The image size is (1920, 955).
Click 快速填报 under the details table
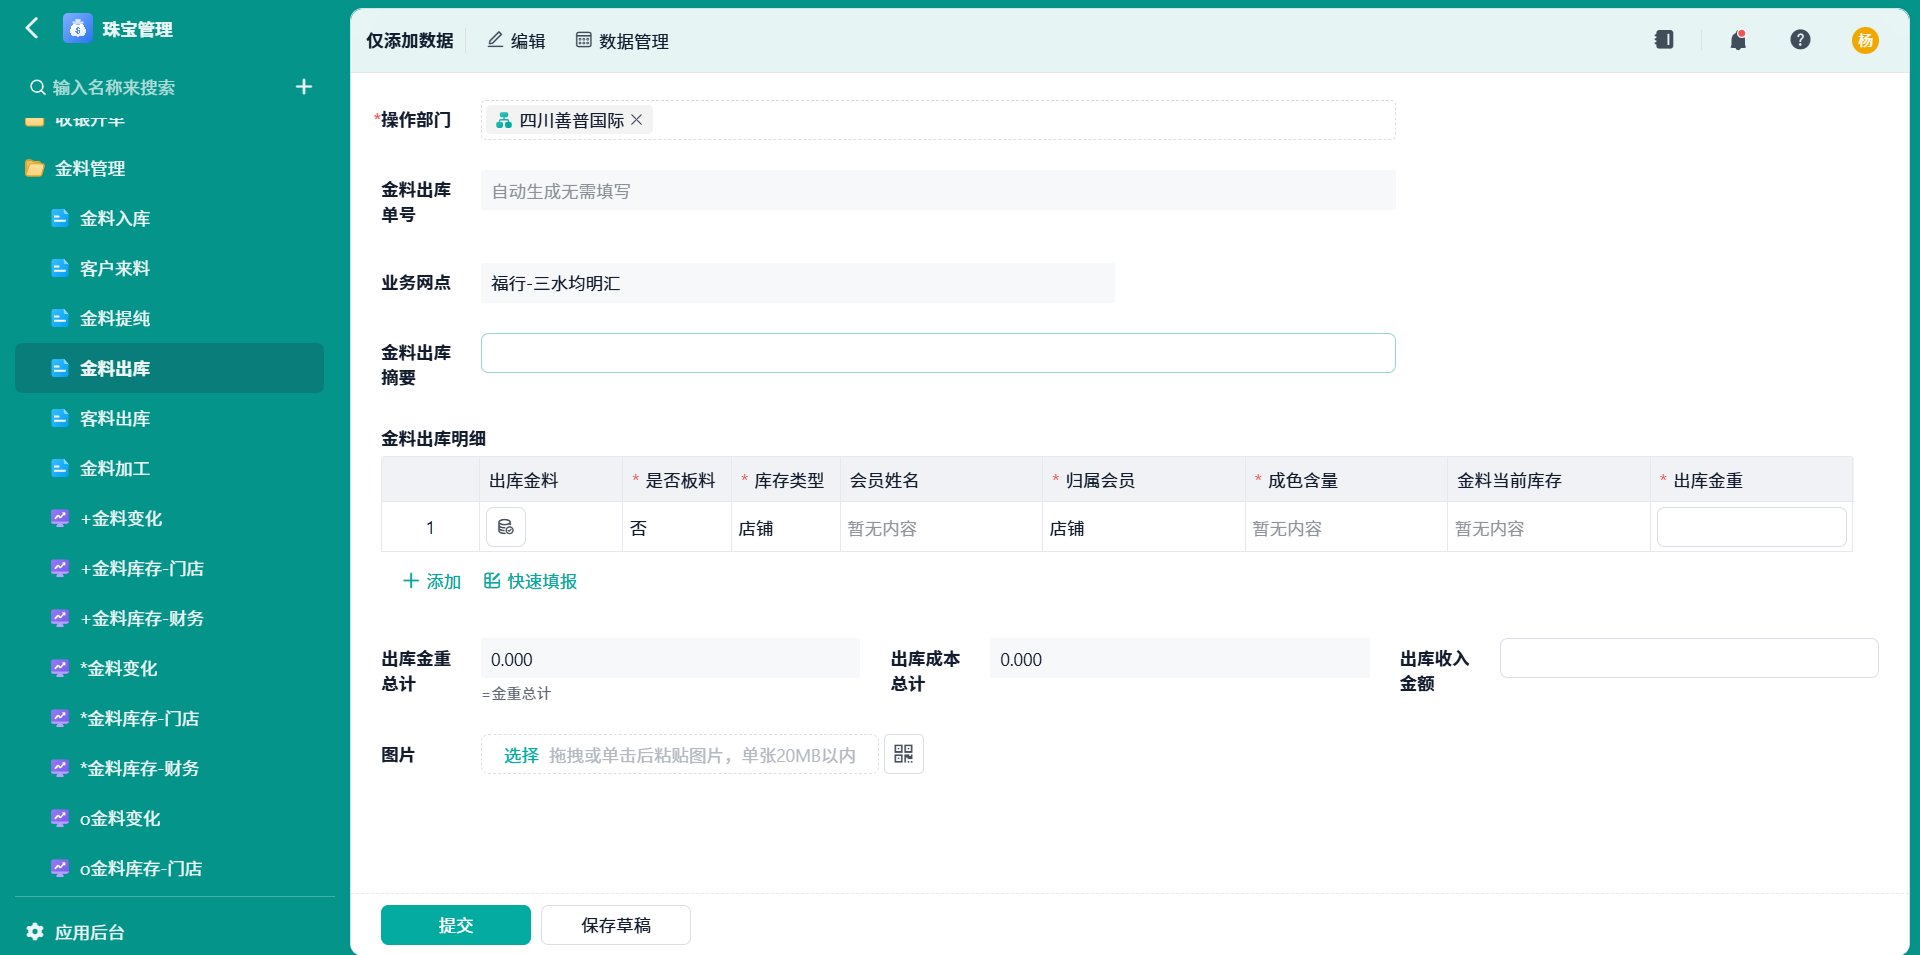(530, 581)
